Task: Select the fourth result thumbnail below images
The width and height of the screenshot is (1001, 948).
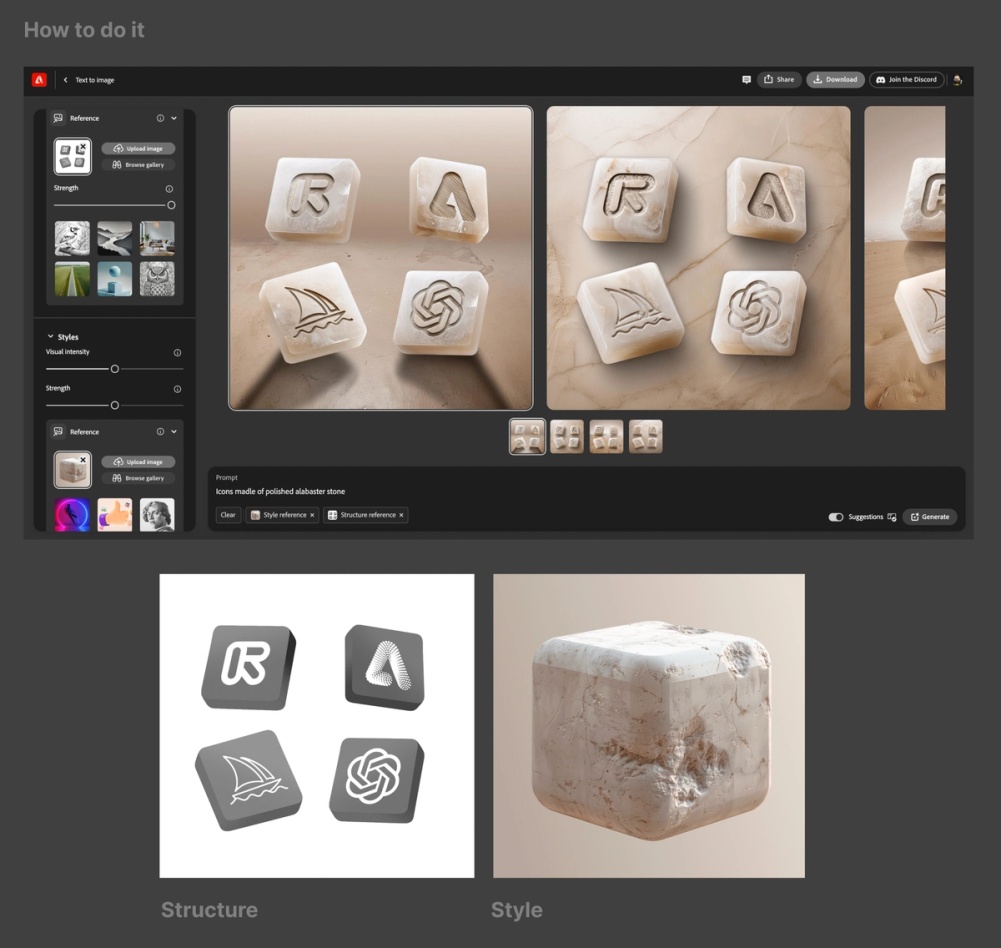Action: [645, 437]
